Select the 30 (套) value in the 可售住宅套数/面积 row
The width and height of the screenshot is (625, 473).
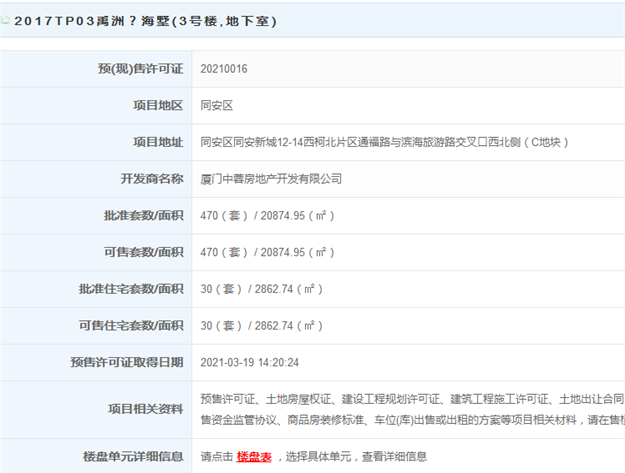pos(221,326)
